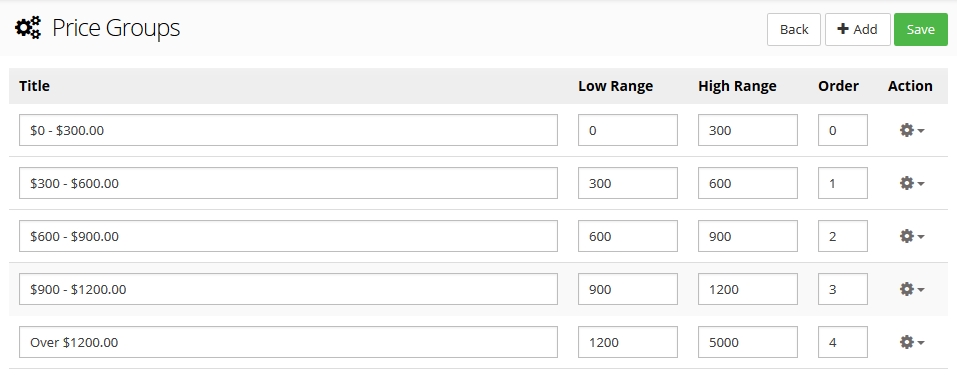Open gear action menu for $600 - $900.00 row
The image size is (957, 387).
(x=912, y=236)
